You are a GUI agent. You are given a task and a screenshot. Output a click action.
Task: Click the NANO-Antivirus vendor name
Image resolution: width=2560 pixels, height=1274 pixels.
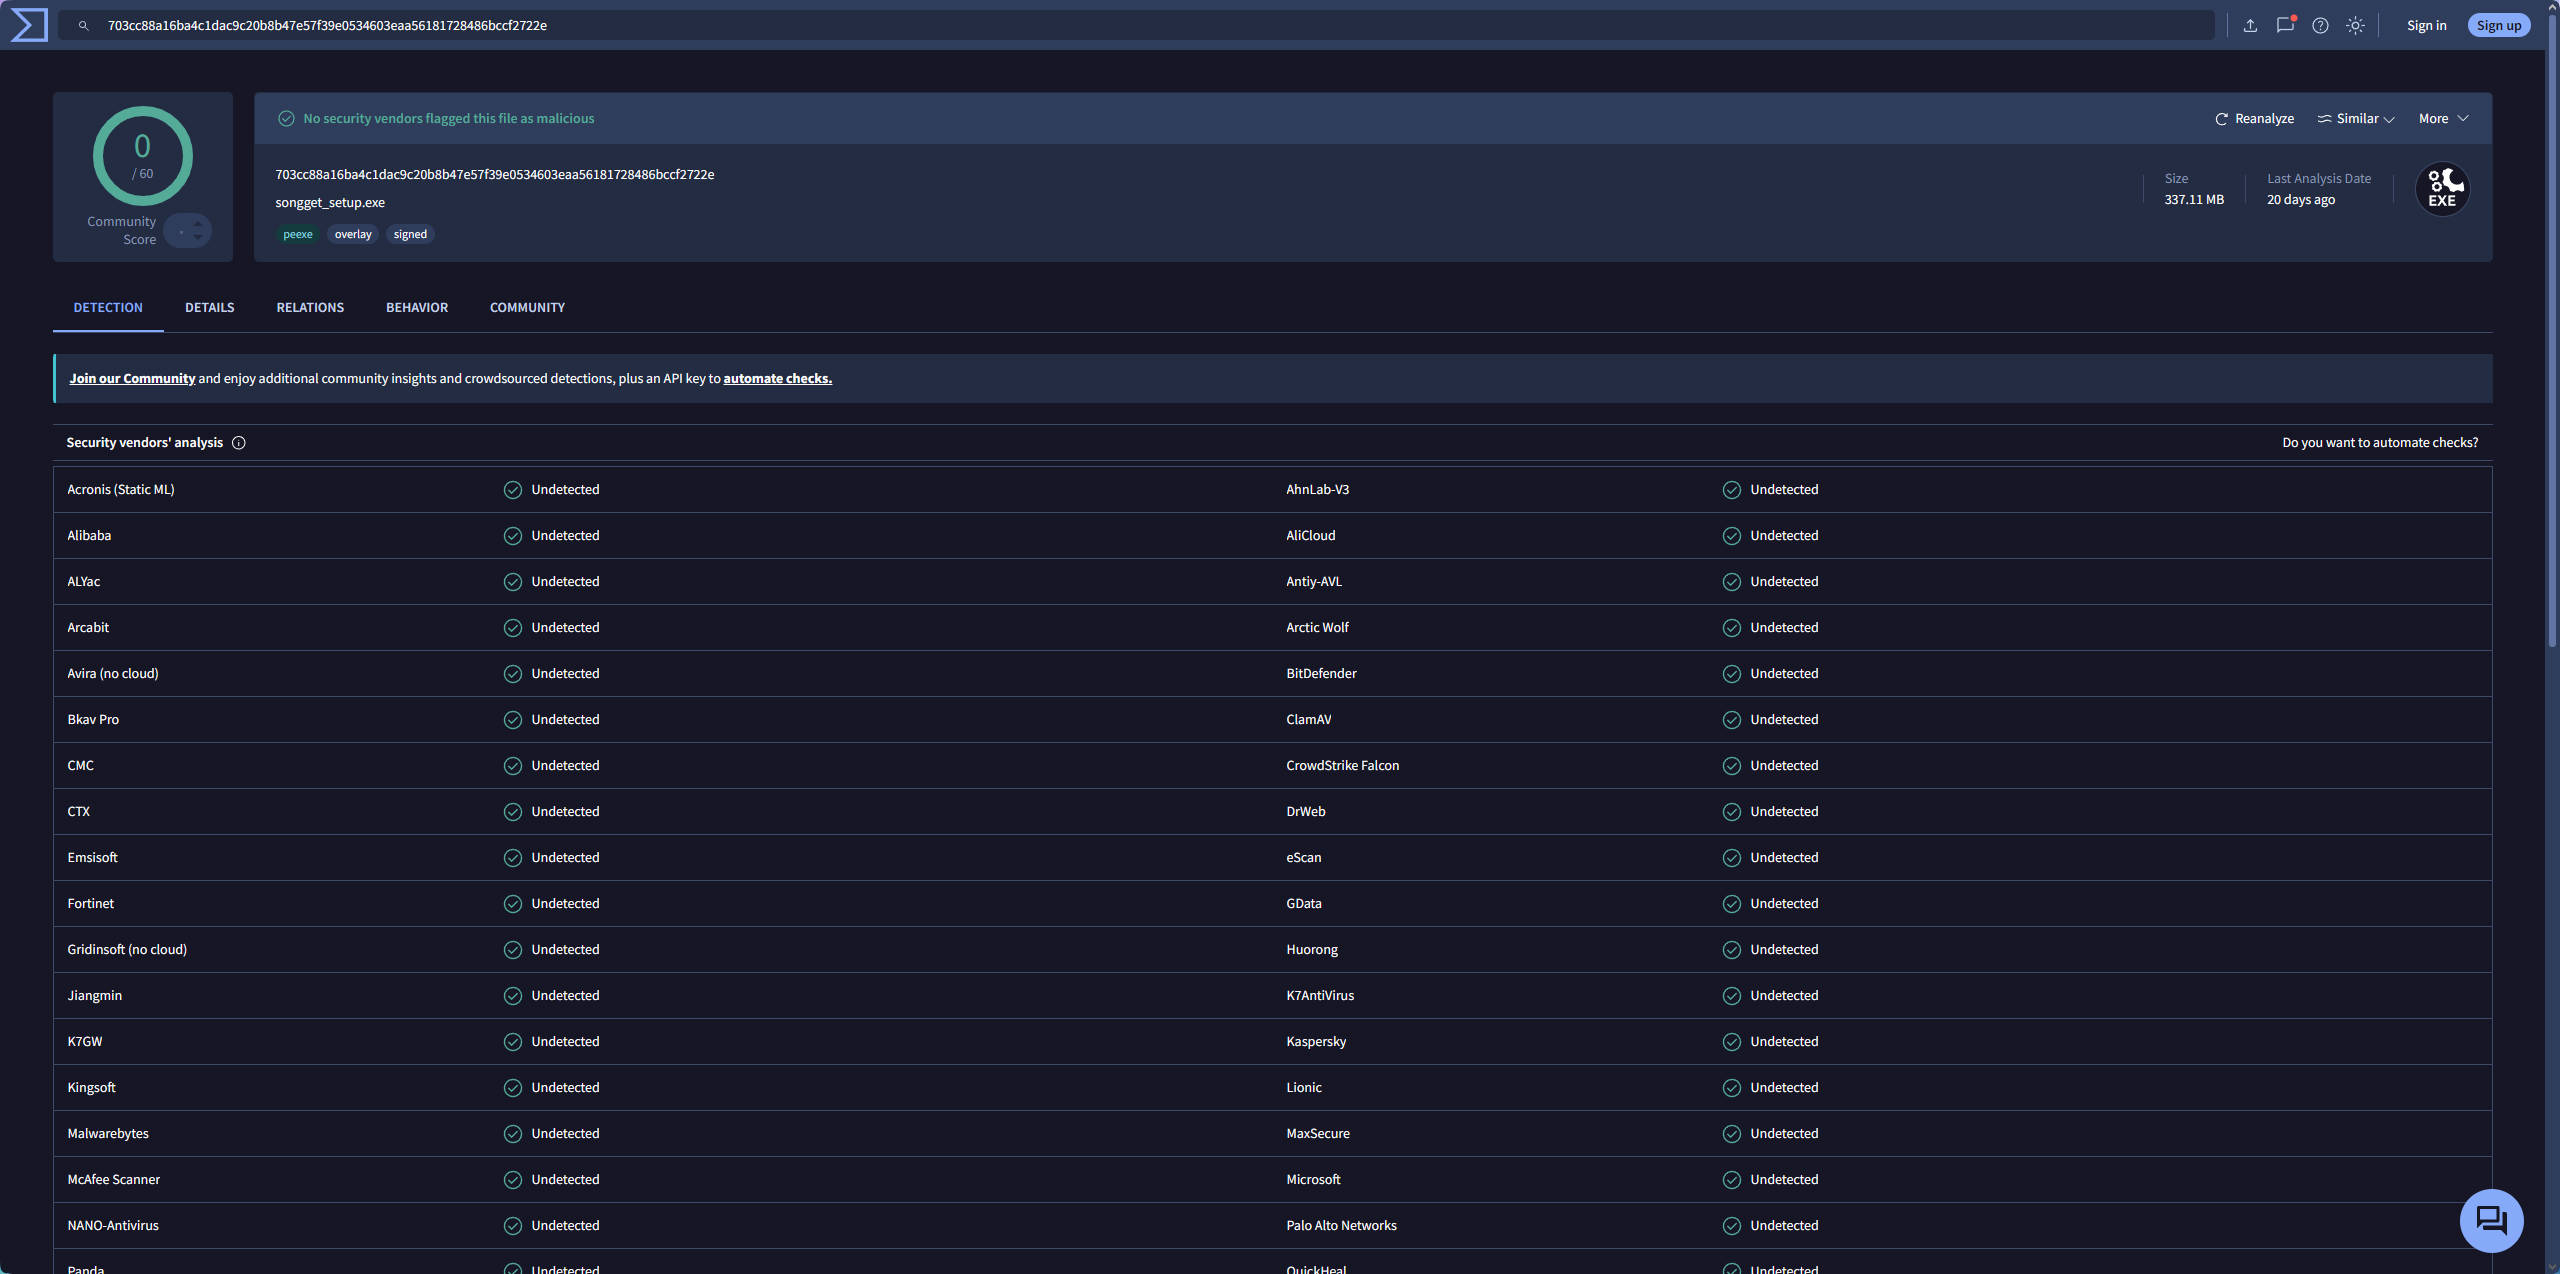pyautogui.click(x=113, y=1226)
